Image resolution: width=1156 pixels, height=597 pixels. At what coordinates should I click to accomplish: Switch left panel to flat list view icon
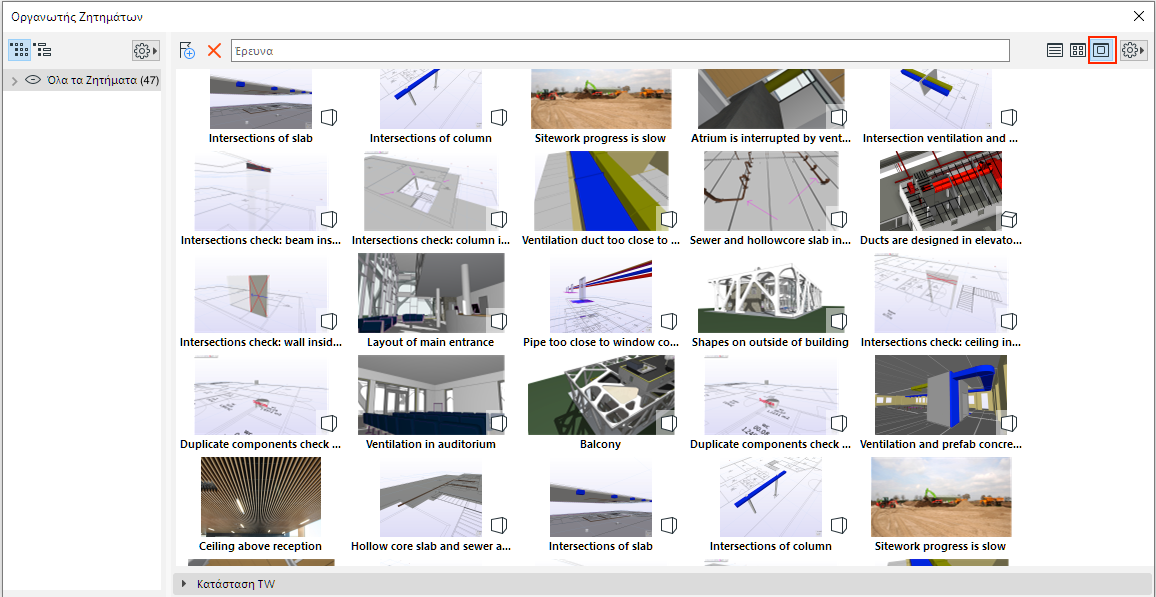click(20, 50)
